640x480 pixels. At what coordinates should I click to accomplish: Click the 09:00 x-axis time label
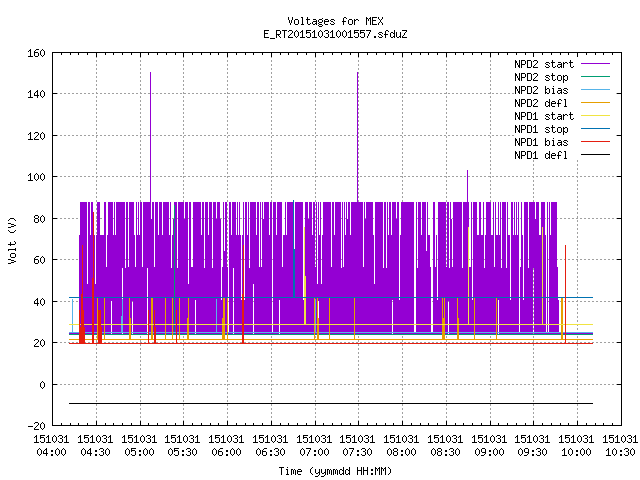tap(489, 453)
